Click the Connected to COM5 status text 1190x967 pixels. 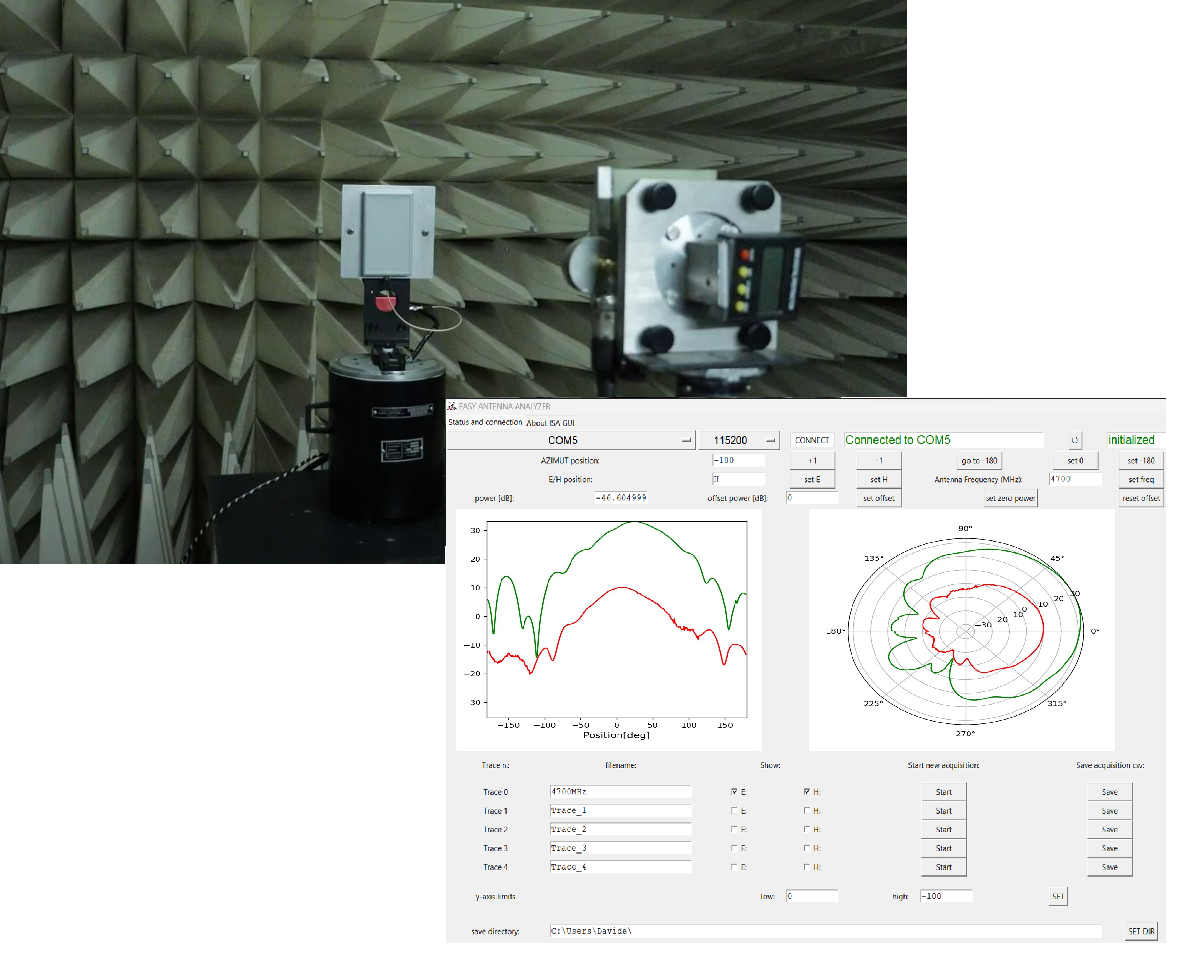tap(898, 440)
